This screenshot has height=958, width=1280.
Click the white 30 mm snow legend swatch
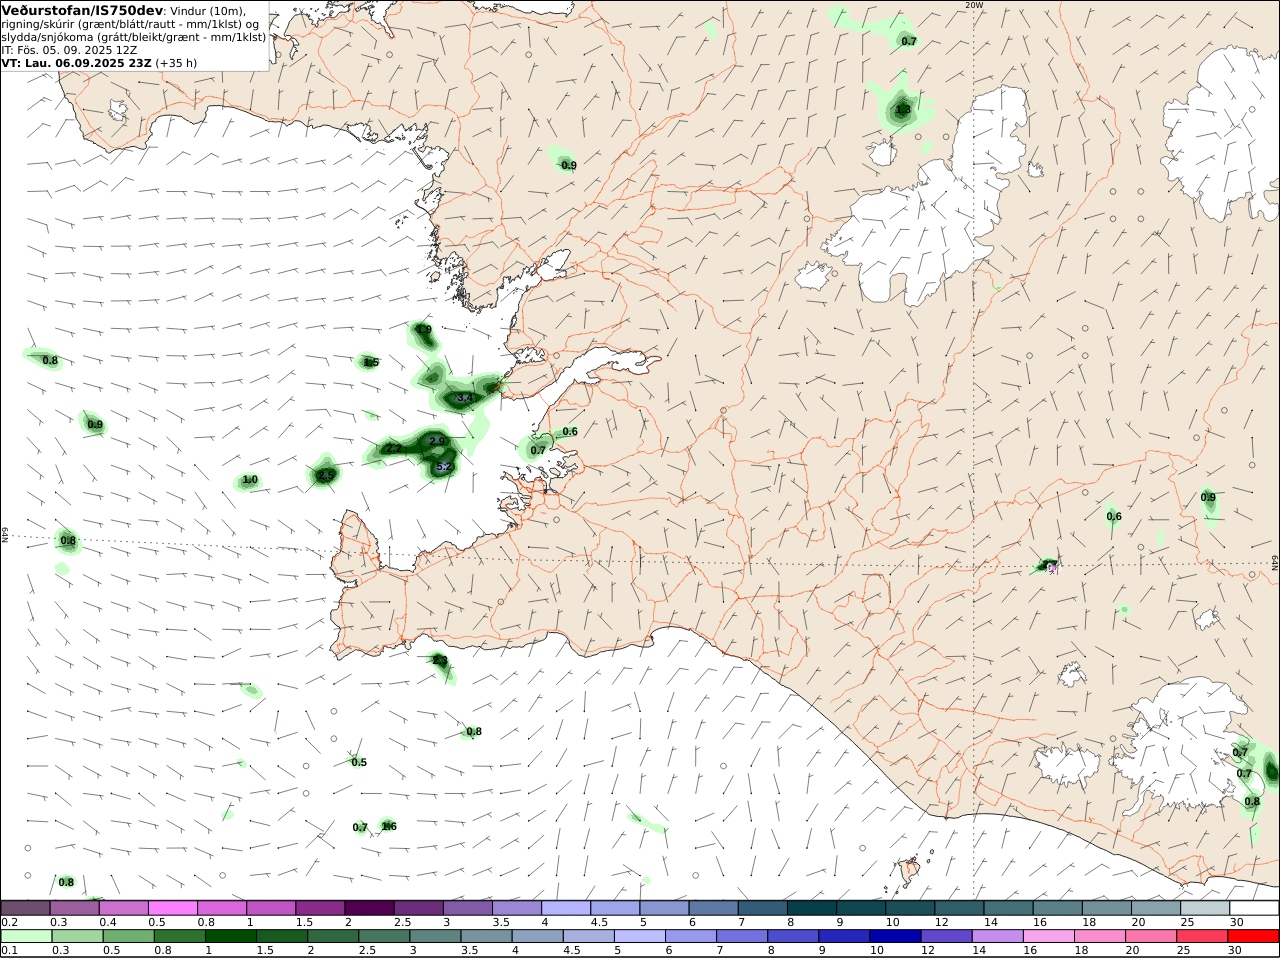coord(1254,908)
